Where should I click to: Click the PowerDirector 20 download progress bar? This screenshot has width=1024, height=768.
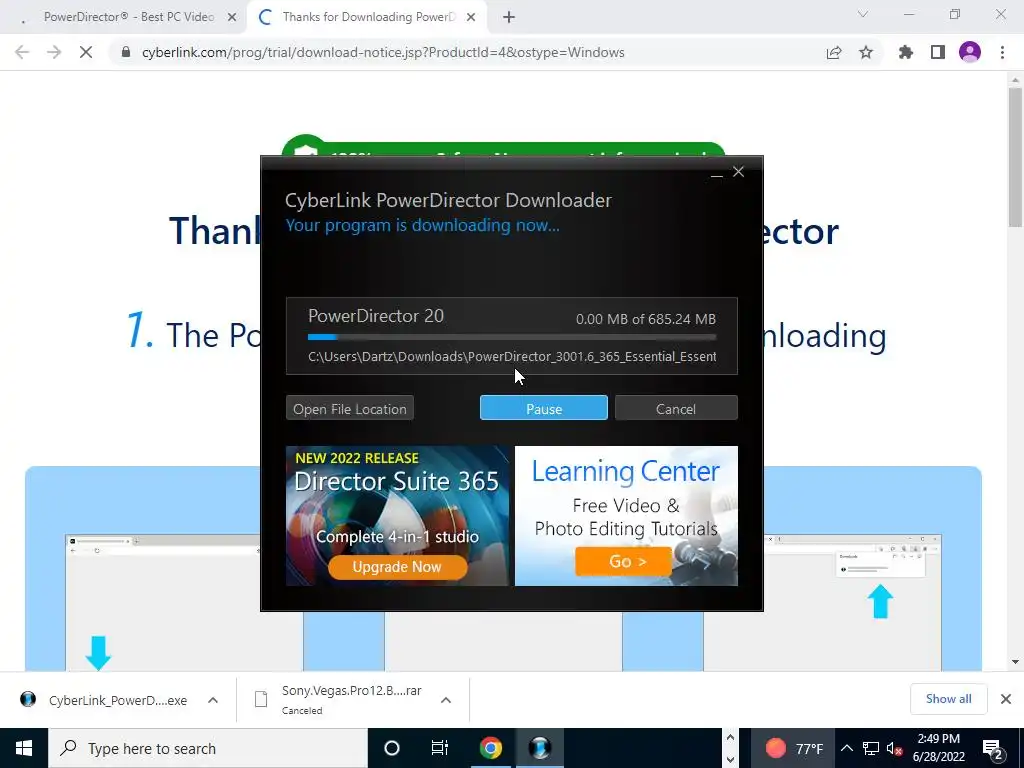tap(512, 337)
